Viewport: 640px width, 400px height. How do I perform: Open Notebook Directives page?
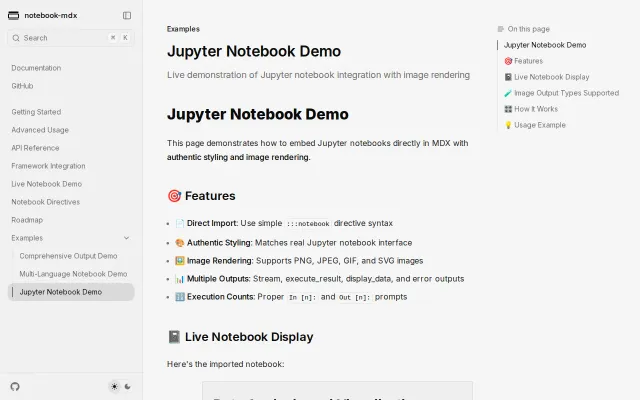tap(46, 202)
